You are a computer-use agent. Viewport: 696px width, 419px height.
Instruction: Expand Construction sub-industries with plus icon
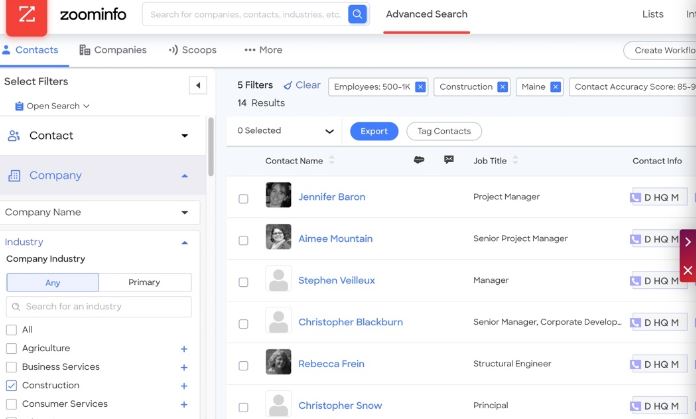(x=184, y=386)
